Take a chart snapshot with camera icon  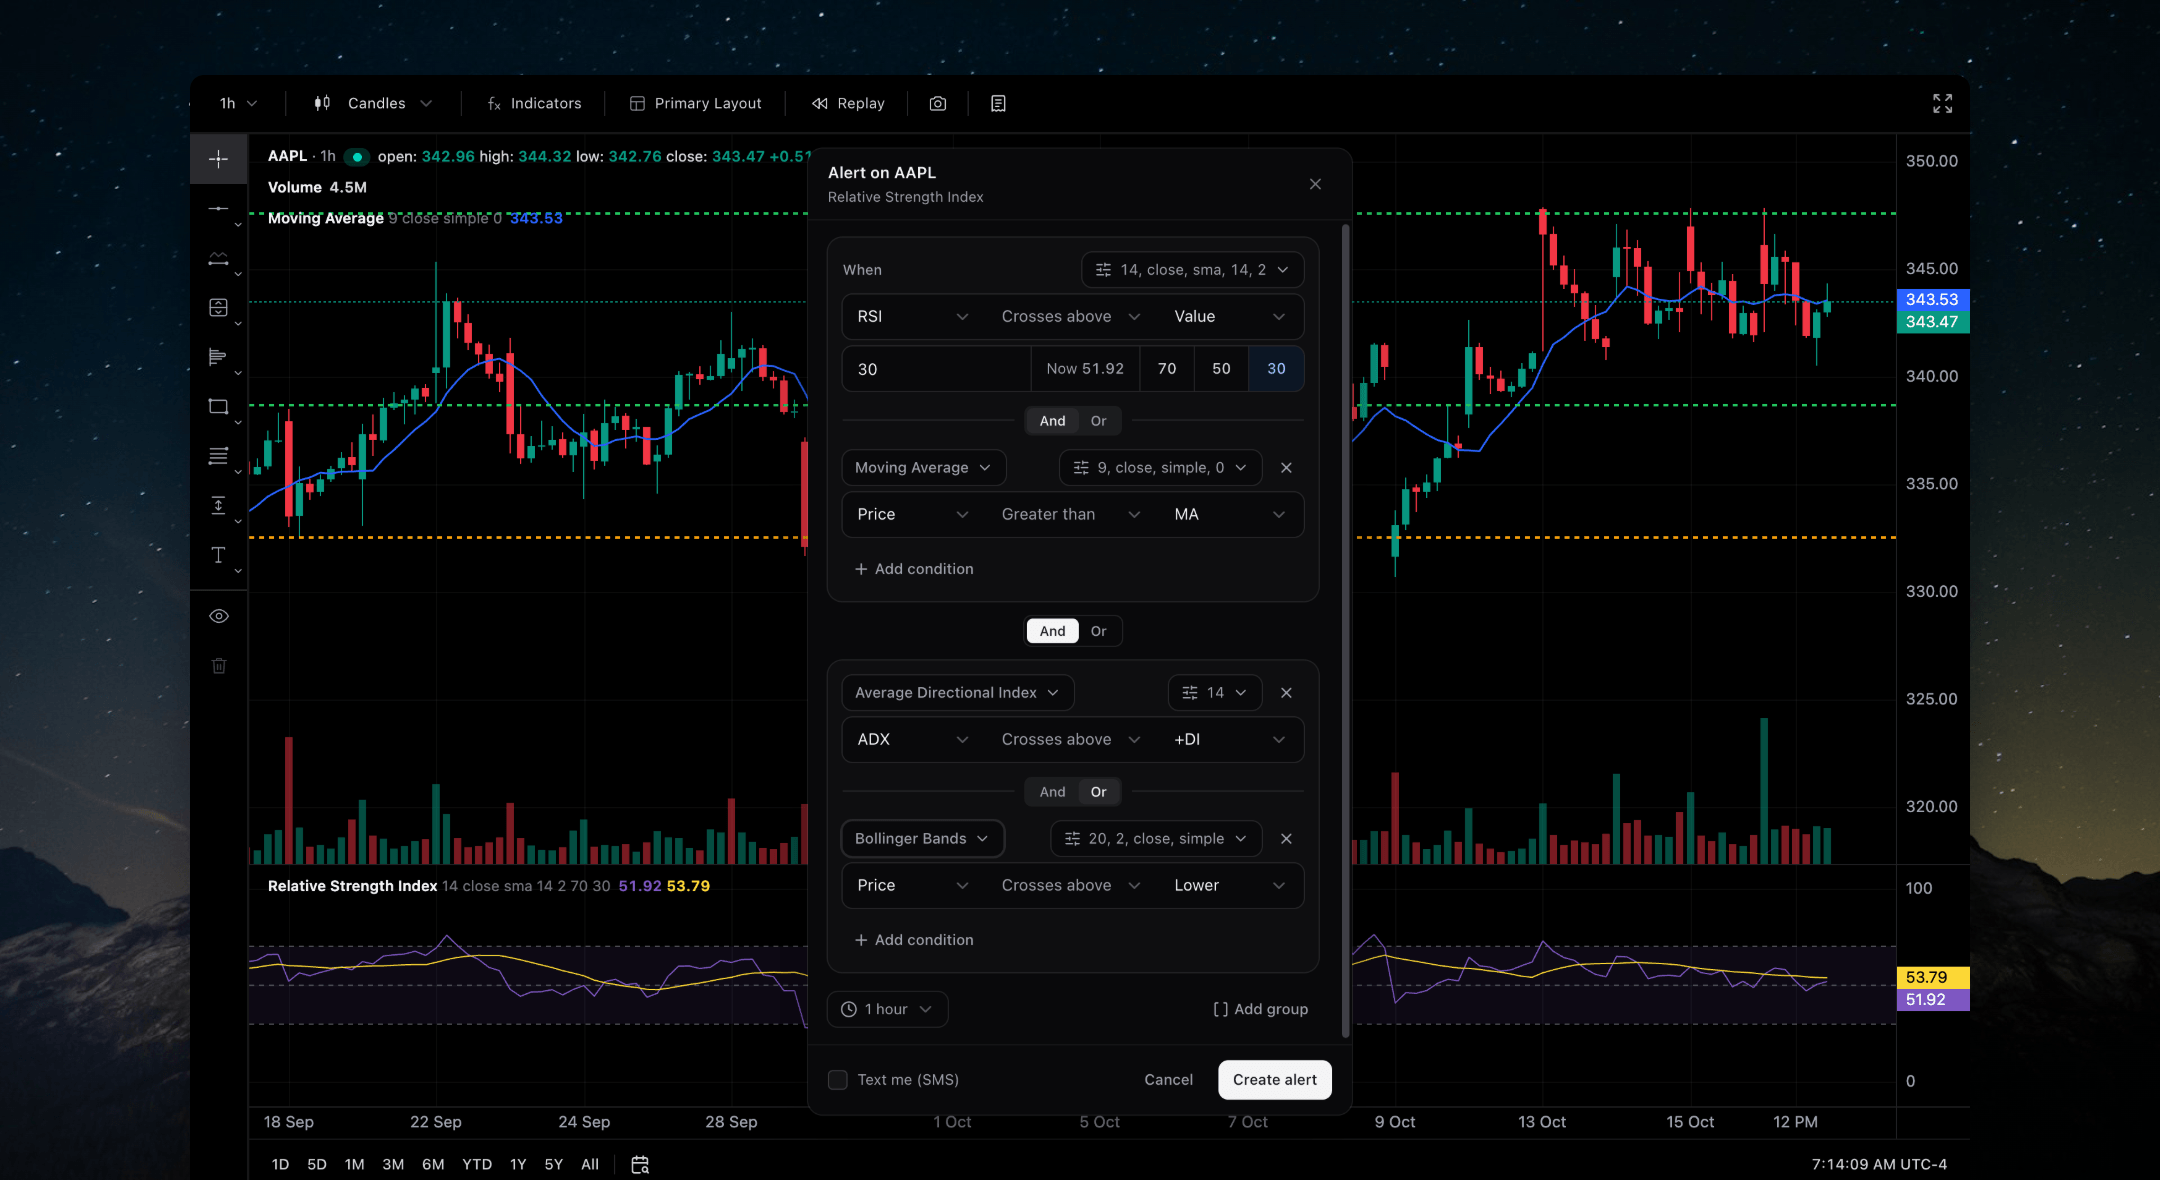click(x=937, y=104)
